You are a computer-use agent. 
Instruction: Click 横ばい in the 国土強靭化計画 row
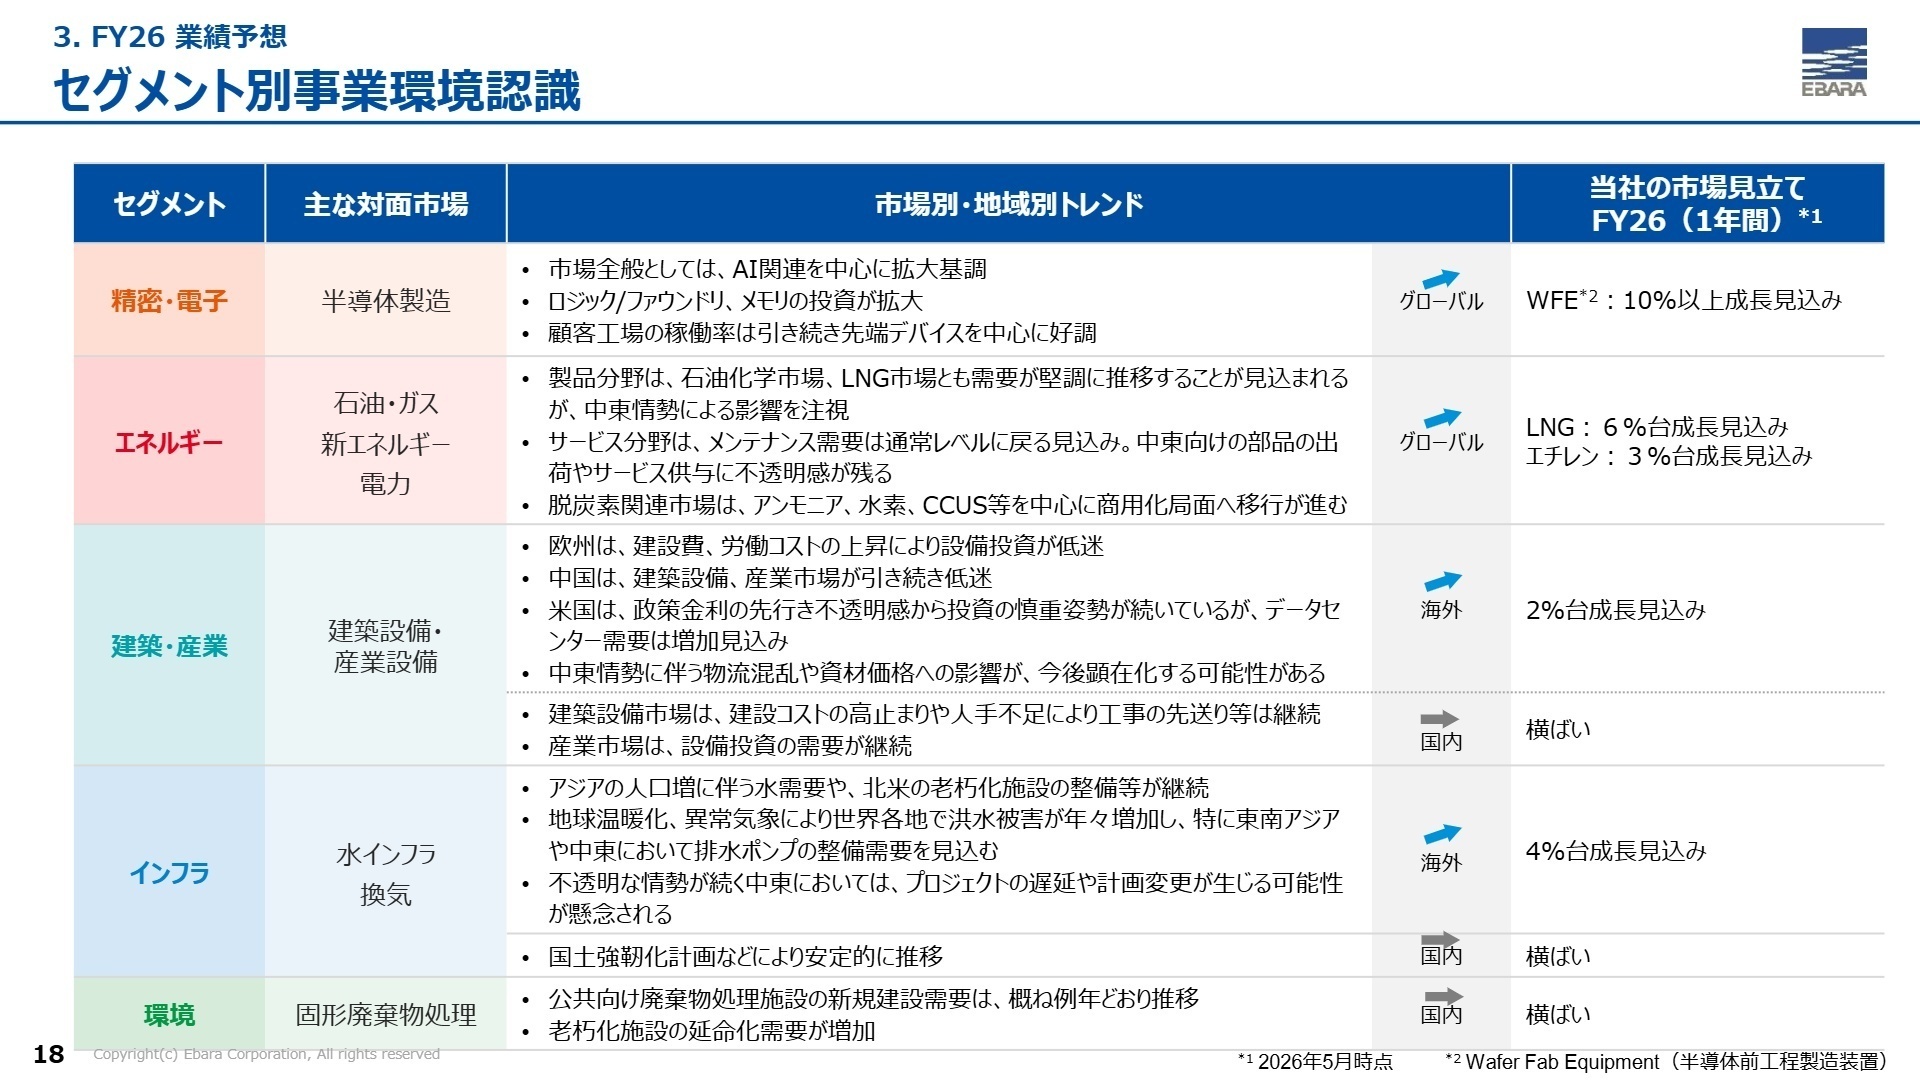[x=1558, y=956]
